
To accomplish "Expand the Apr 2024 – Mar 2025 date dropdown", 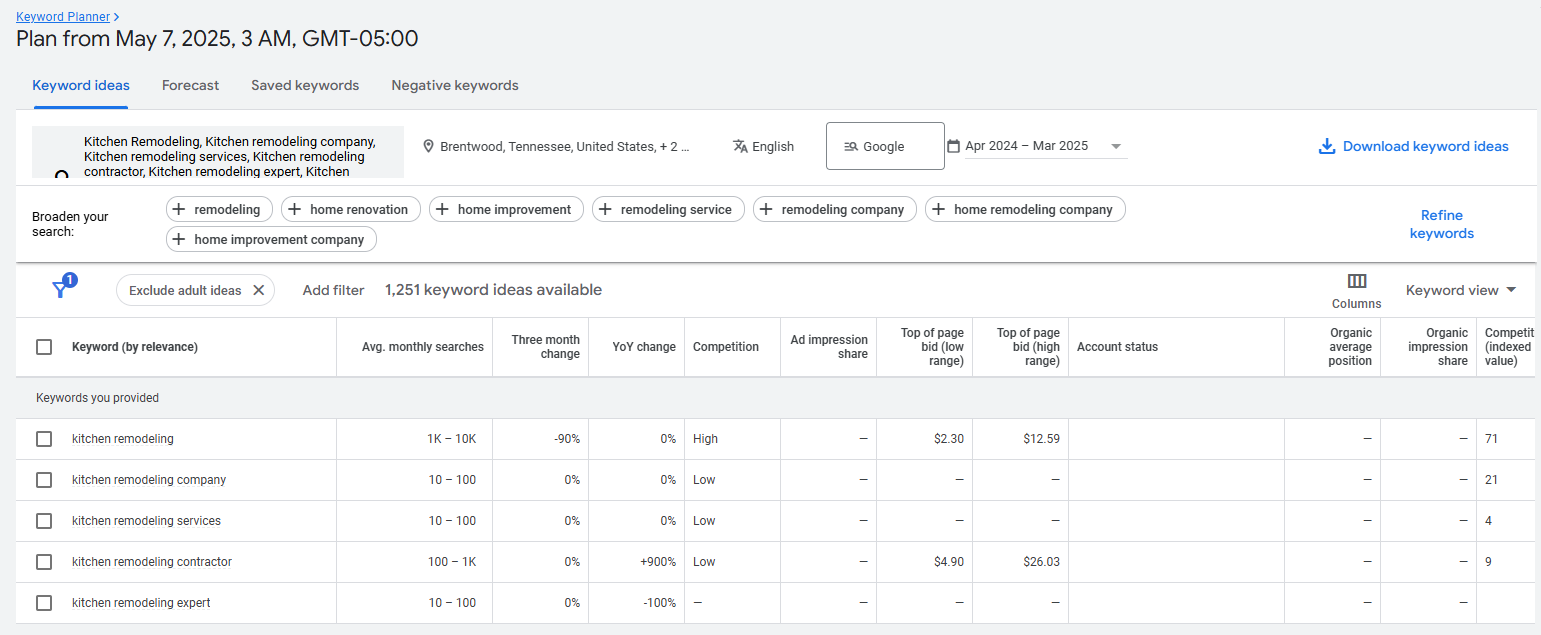I will point(1116,146).
